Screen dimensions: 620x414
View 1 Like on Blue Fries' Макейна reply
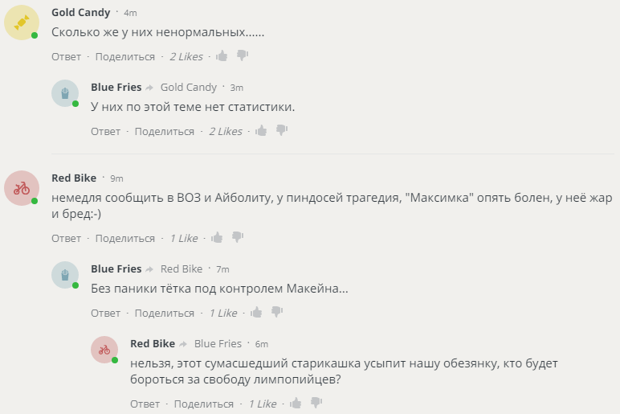[223, 313]
